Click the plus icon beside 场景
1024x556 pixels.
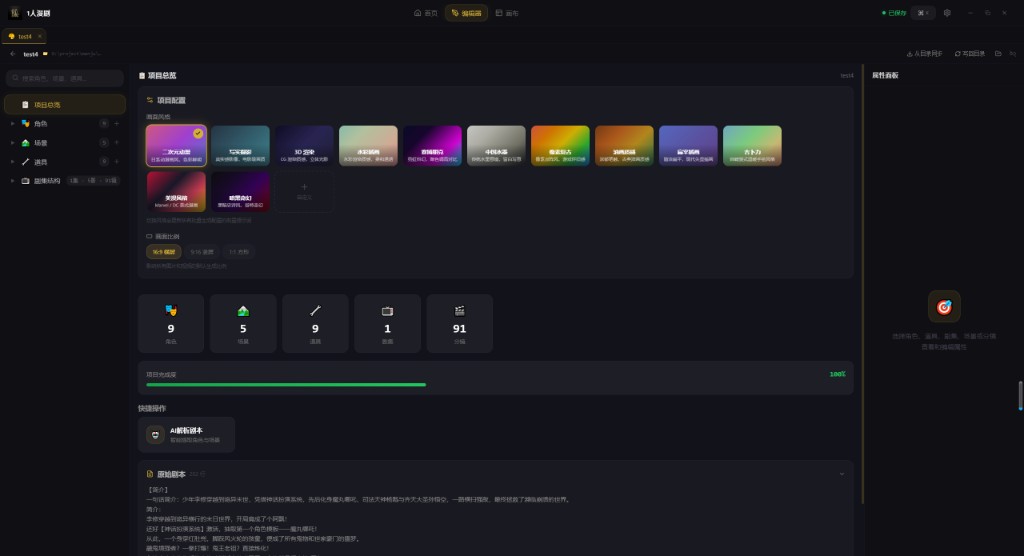pos(117,143)
